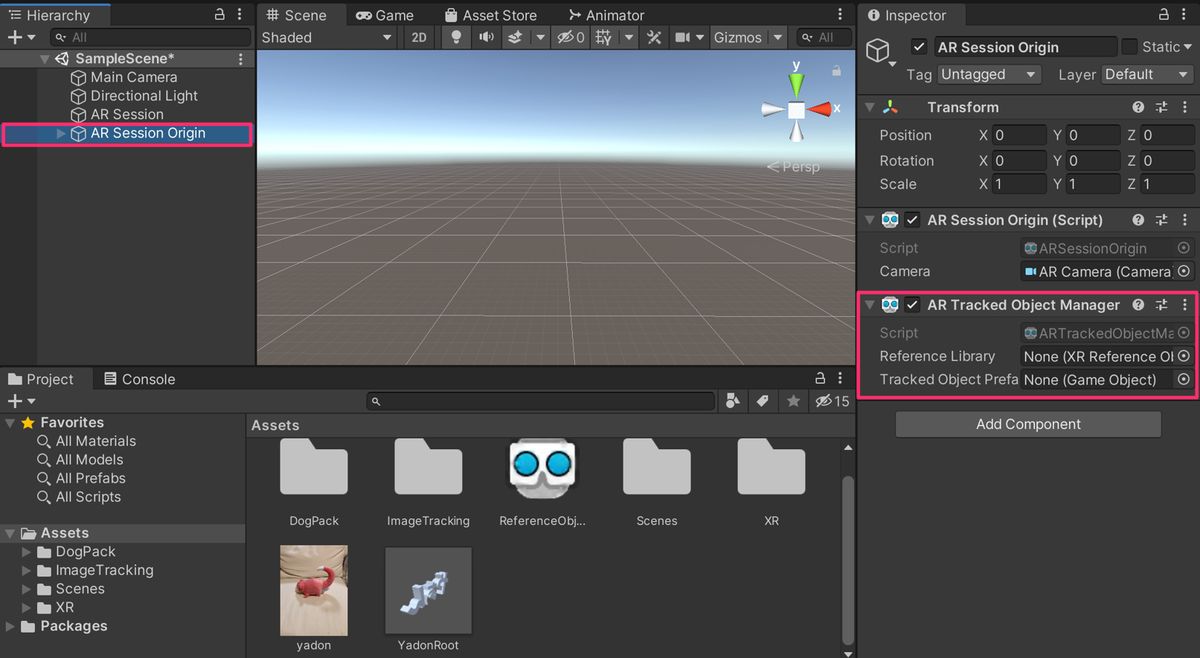
Task: Switch to the Console tab
Action: pos(139,379)
